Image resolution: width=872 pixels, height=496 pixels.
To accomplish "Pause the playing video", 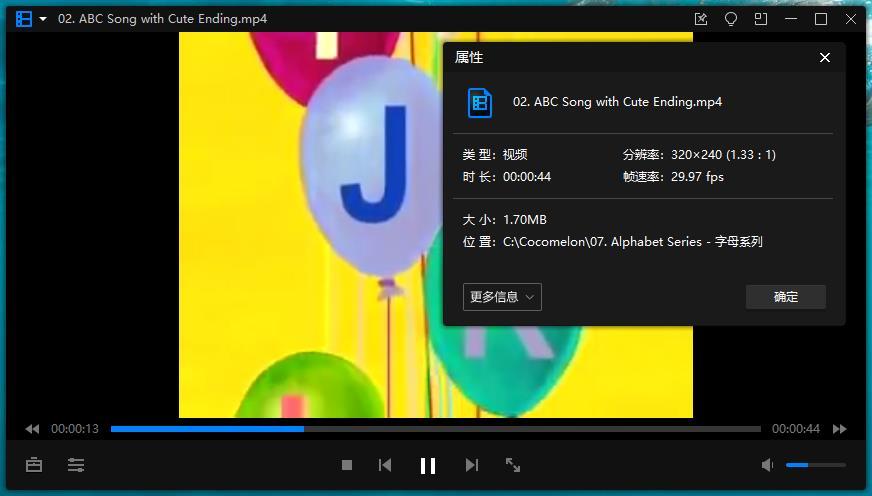I will [428, 465].
